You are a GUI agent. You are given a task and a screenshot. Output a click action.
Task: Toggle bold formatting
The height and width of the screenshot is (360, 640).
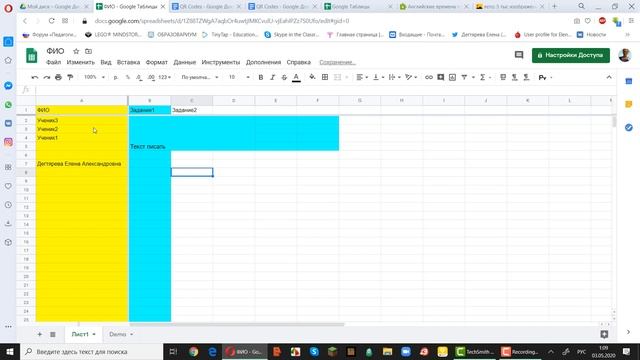[x=260, y=77]
